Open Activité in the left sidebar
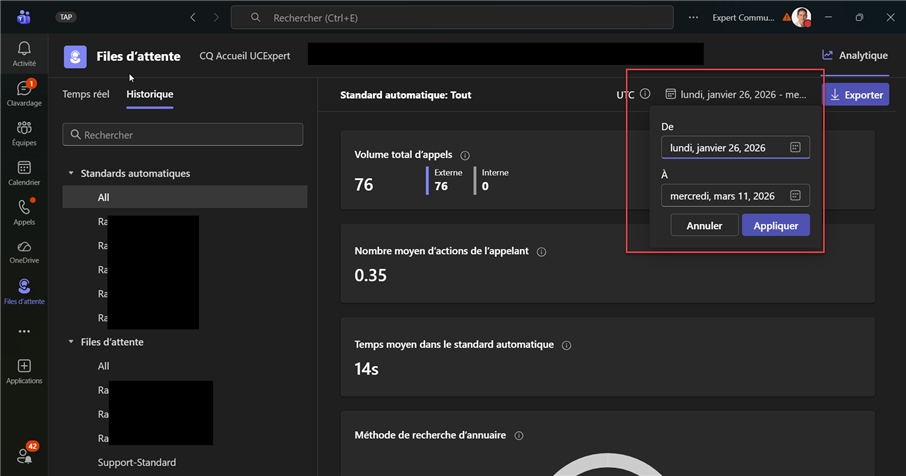The height and width of the screenshot is (476, 906). (24, 53)
